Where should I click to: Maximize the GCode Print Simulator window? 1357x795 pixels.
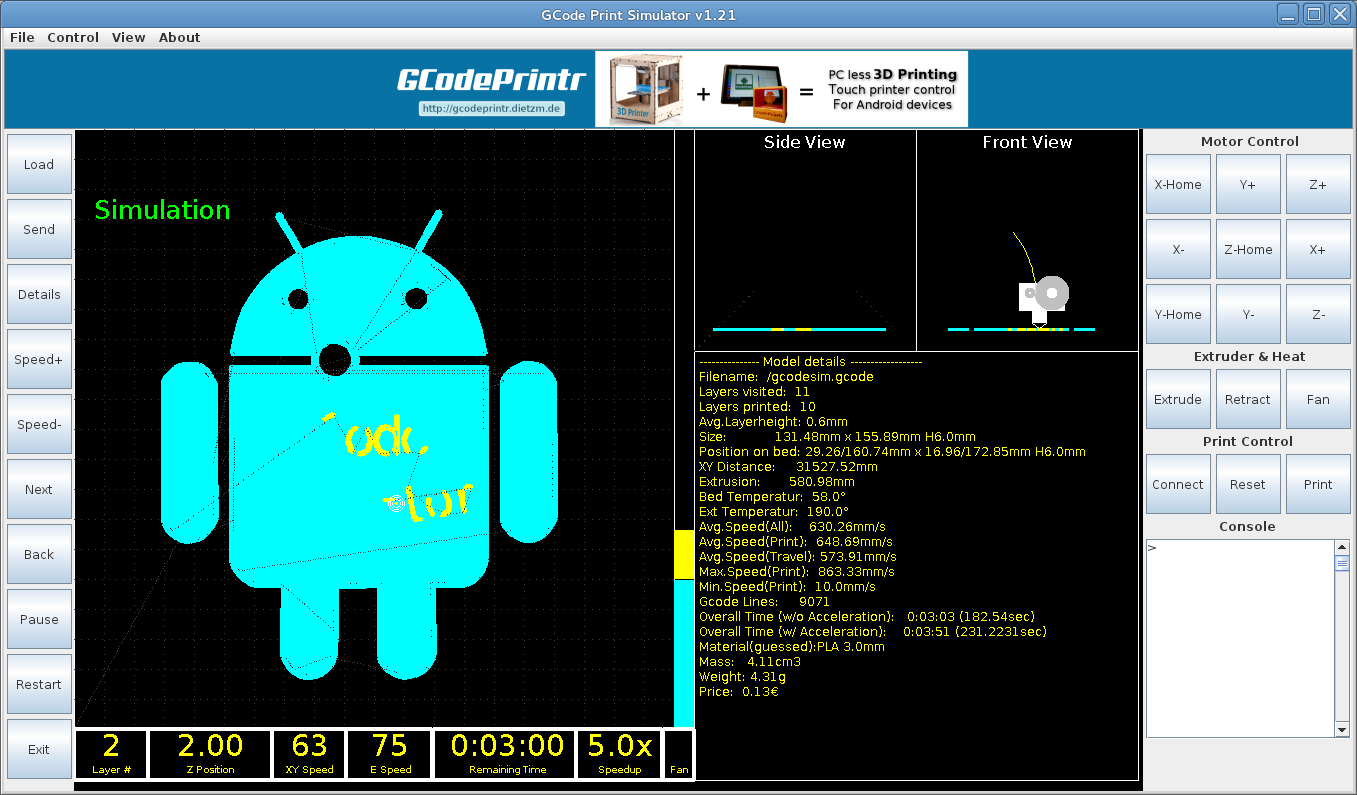[x=1314, y=14]
